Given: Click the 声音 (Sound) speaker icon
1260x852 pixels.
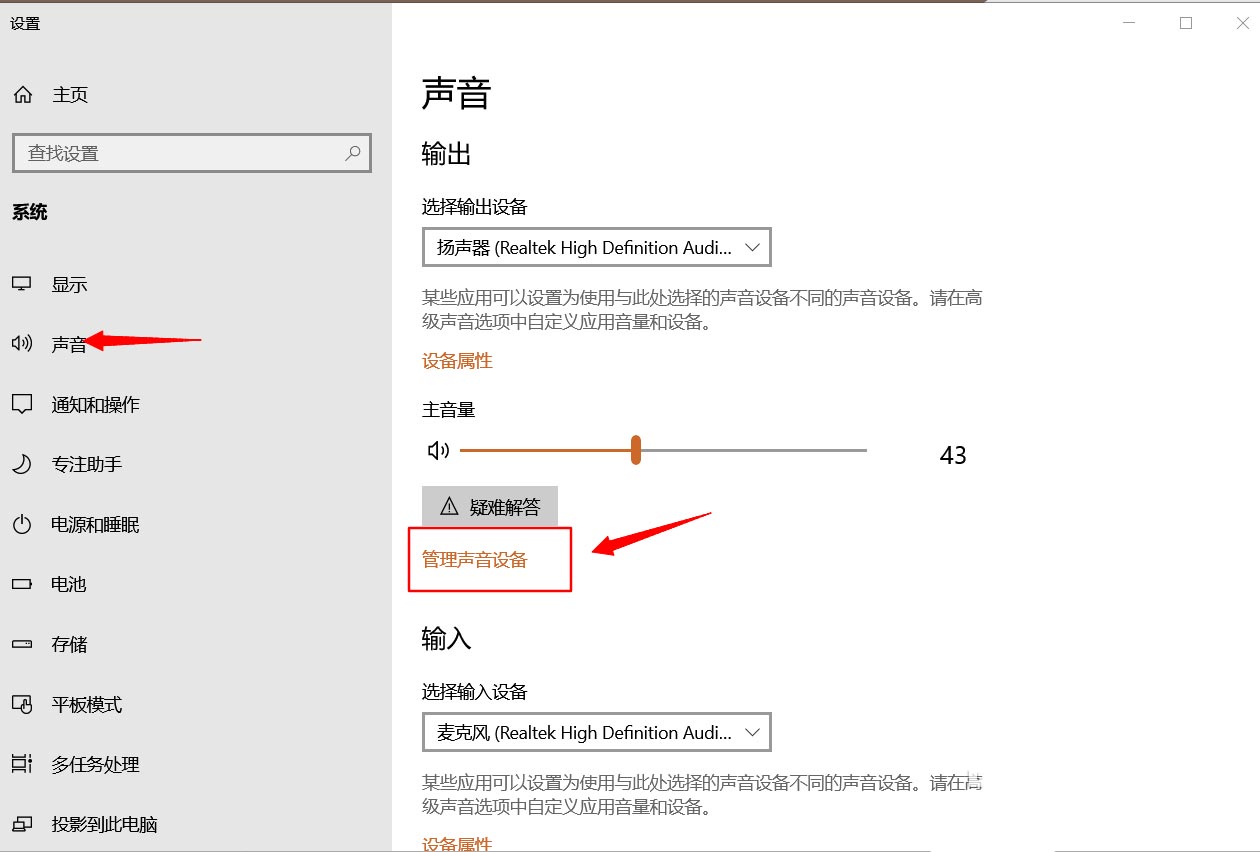Looking at the screenshot, I should (20, 343).
